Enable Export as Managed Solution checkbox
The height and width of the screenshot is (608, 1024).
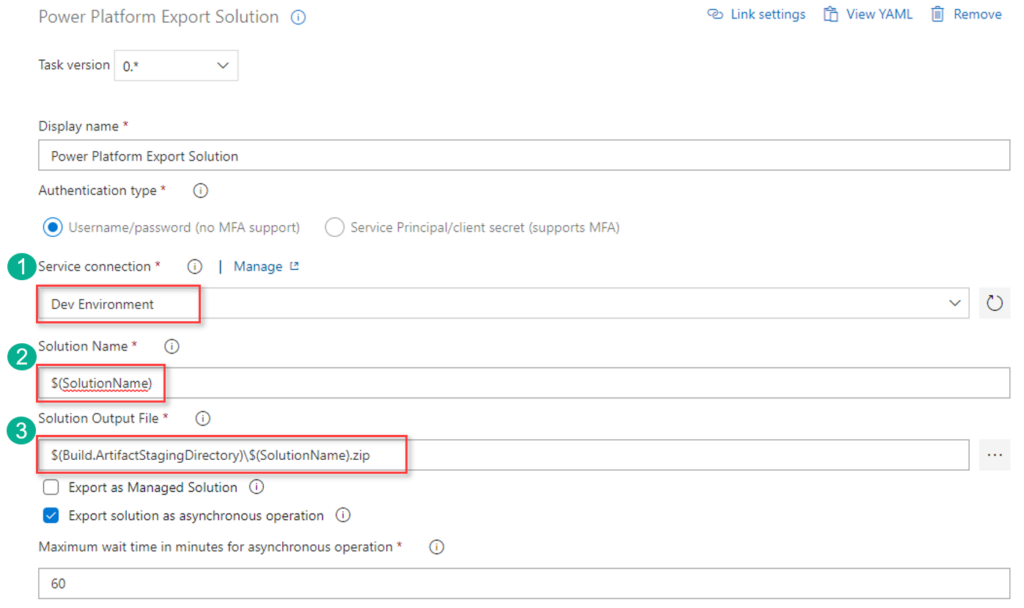(x=51, y=487)
